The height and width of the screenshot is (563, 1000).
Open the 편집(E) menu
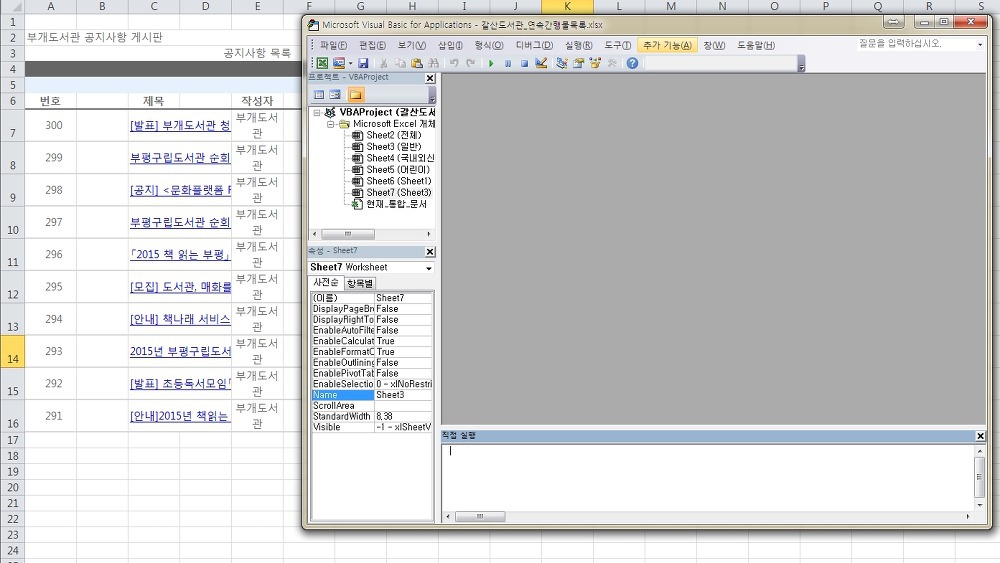(372, 45)
